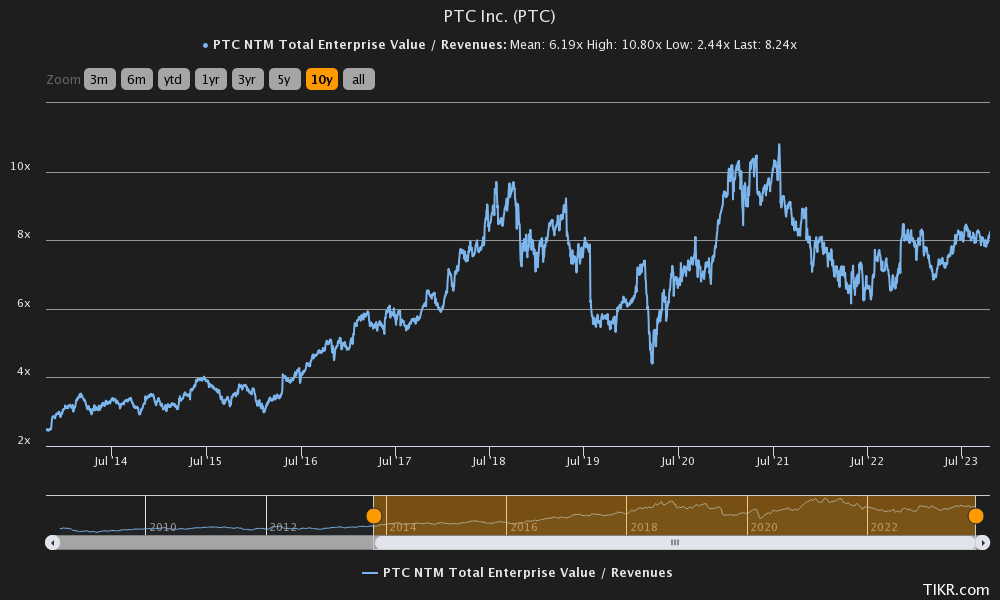
Task: Click the left scrollbar arrow below mini-chart
Action: pyautogui.click(x=51, y=542)
